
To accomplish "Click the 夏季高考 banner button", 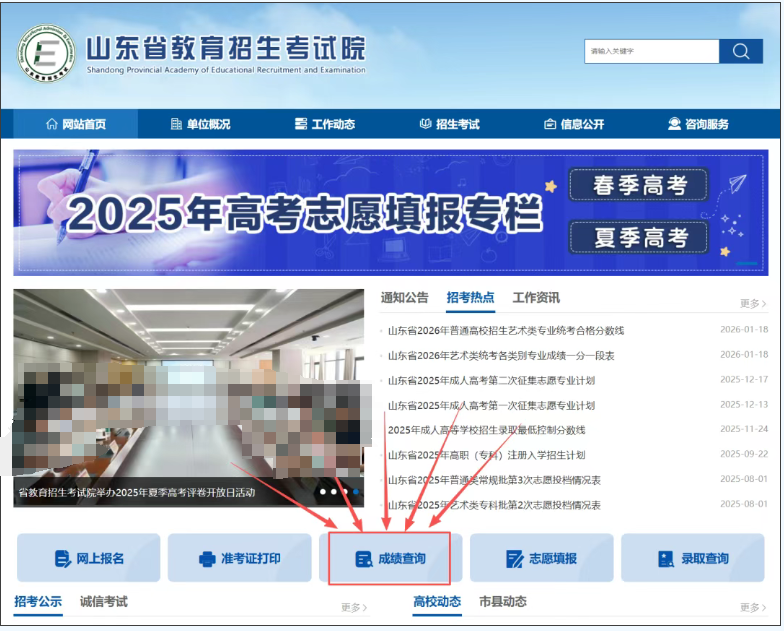I will pos(638,237).
